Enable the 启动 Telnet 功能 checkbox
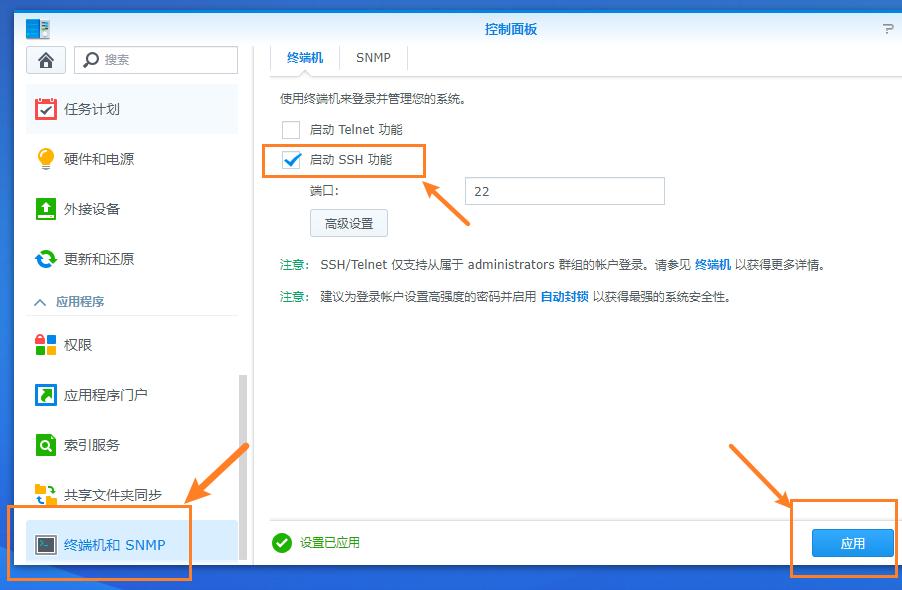 (293, 129)
